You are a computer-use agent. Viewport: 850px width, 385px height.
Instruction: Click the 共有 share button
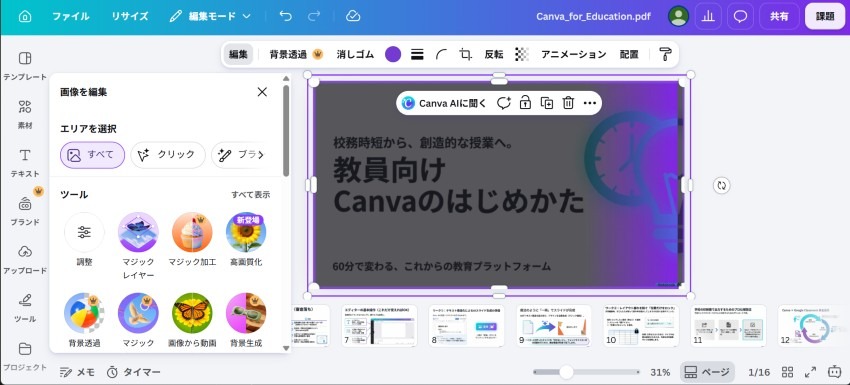(x=779, y=16)
